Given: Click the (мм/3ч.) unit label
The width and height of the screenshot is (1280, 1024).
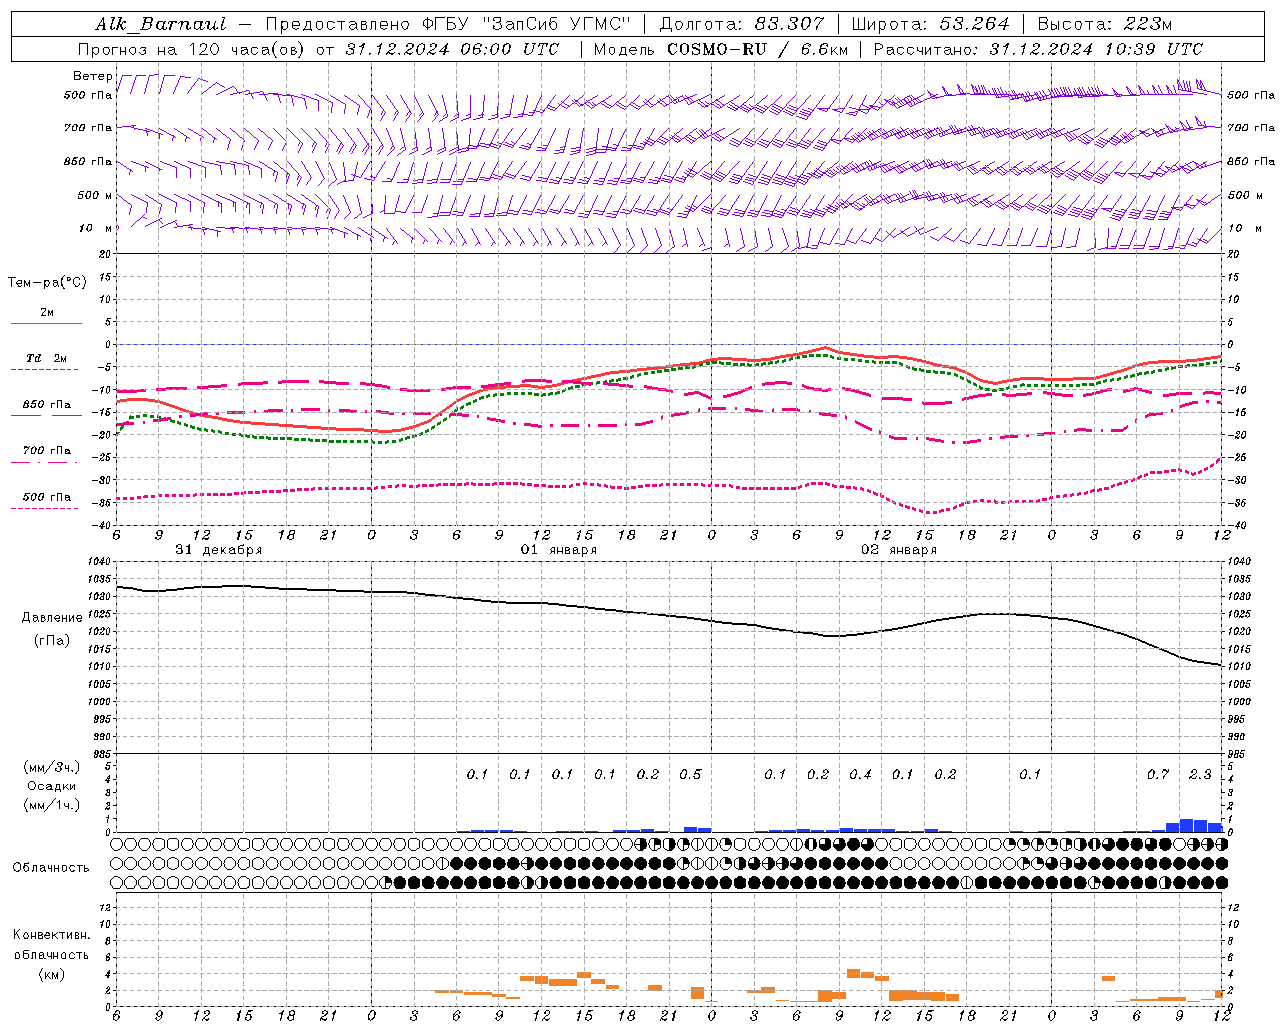Looking at the screenshot, I should click(50, 767).
